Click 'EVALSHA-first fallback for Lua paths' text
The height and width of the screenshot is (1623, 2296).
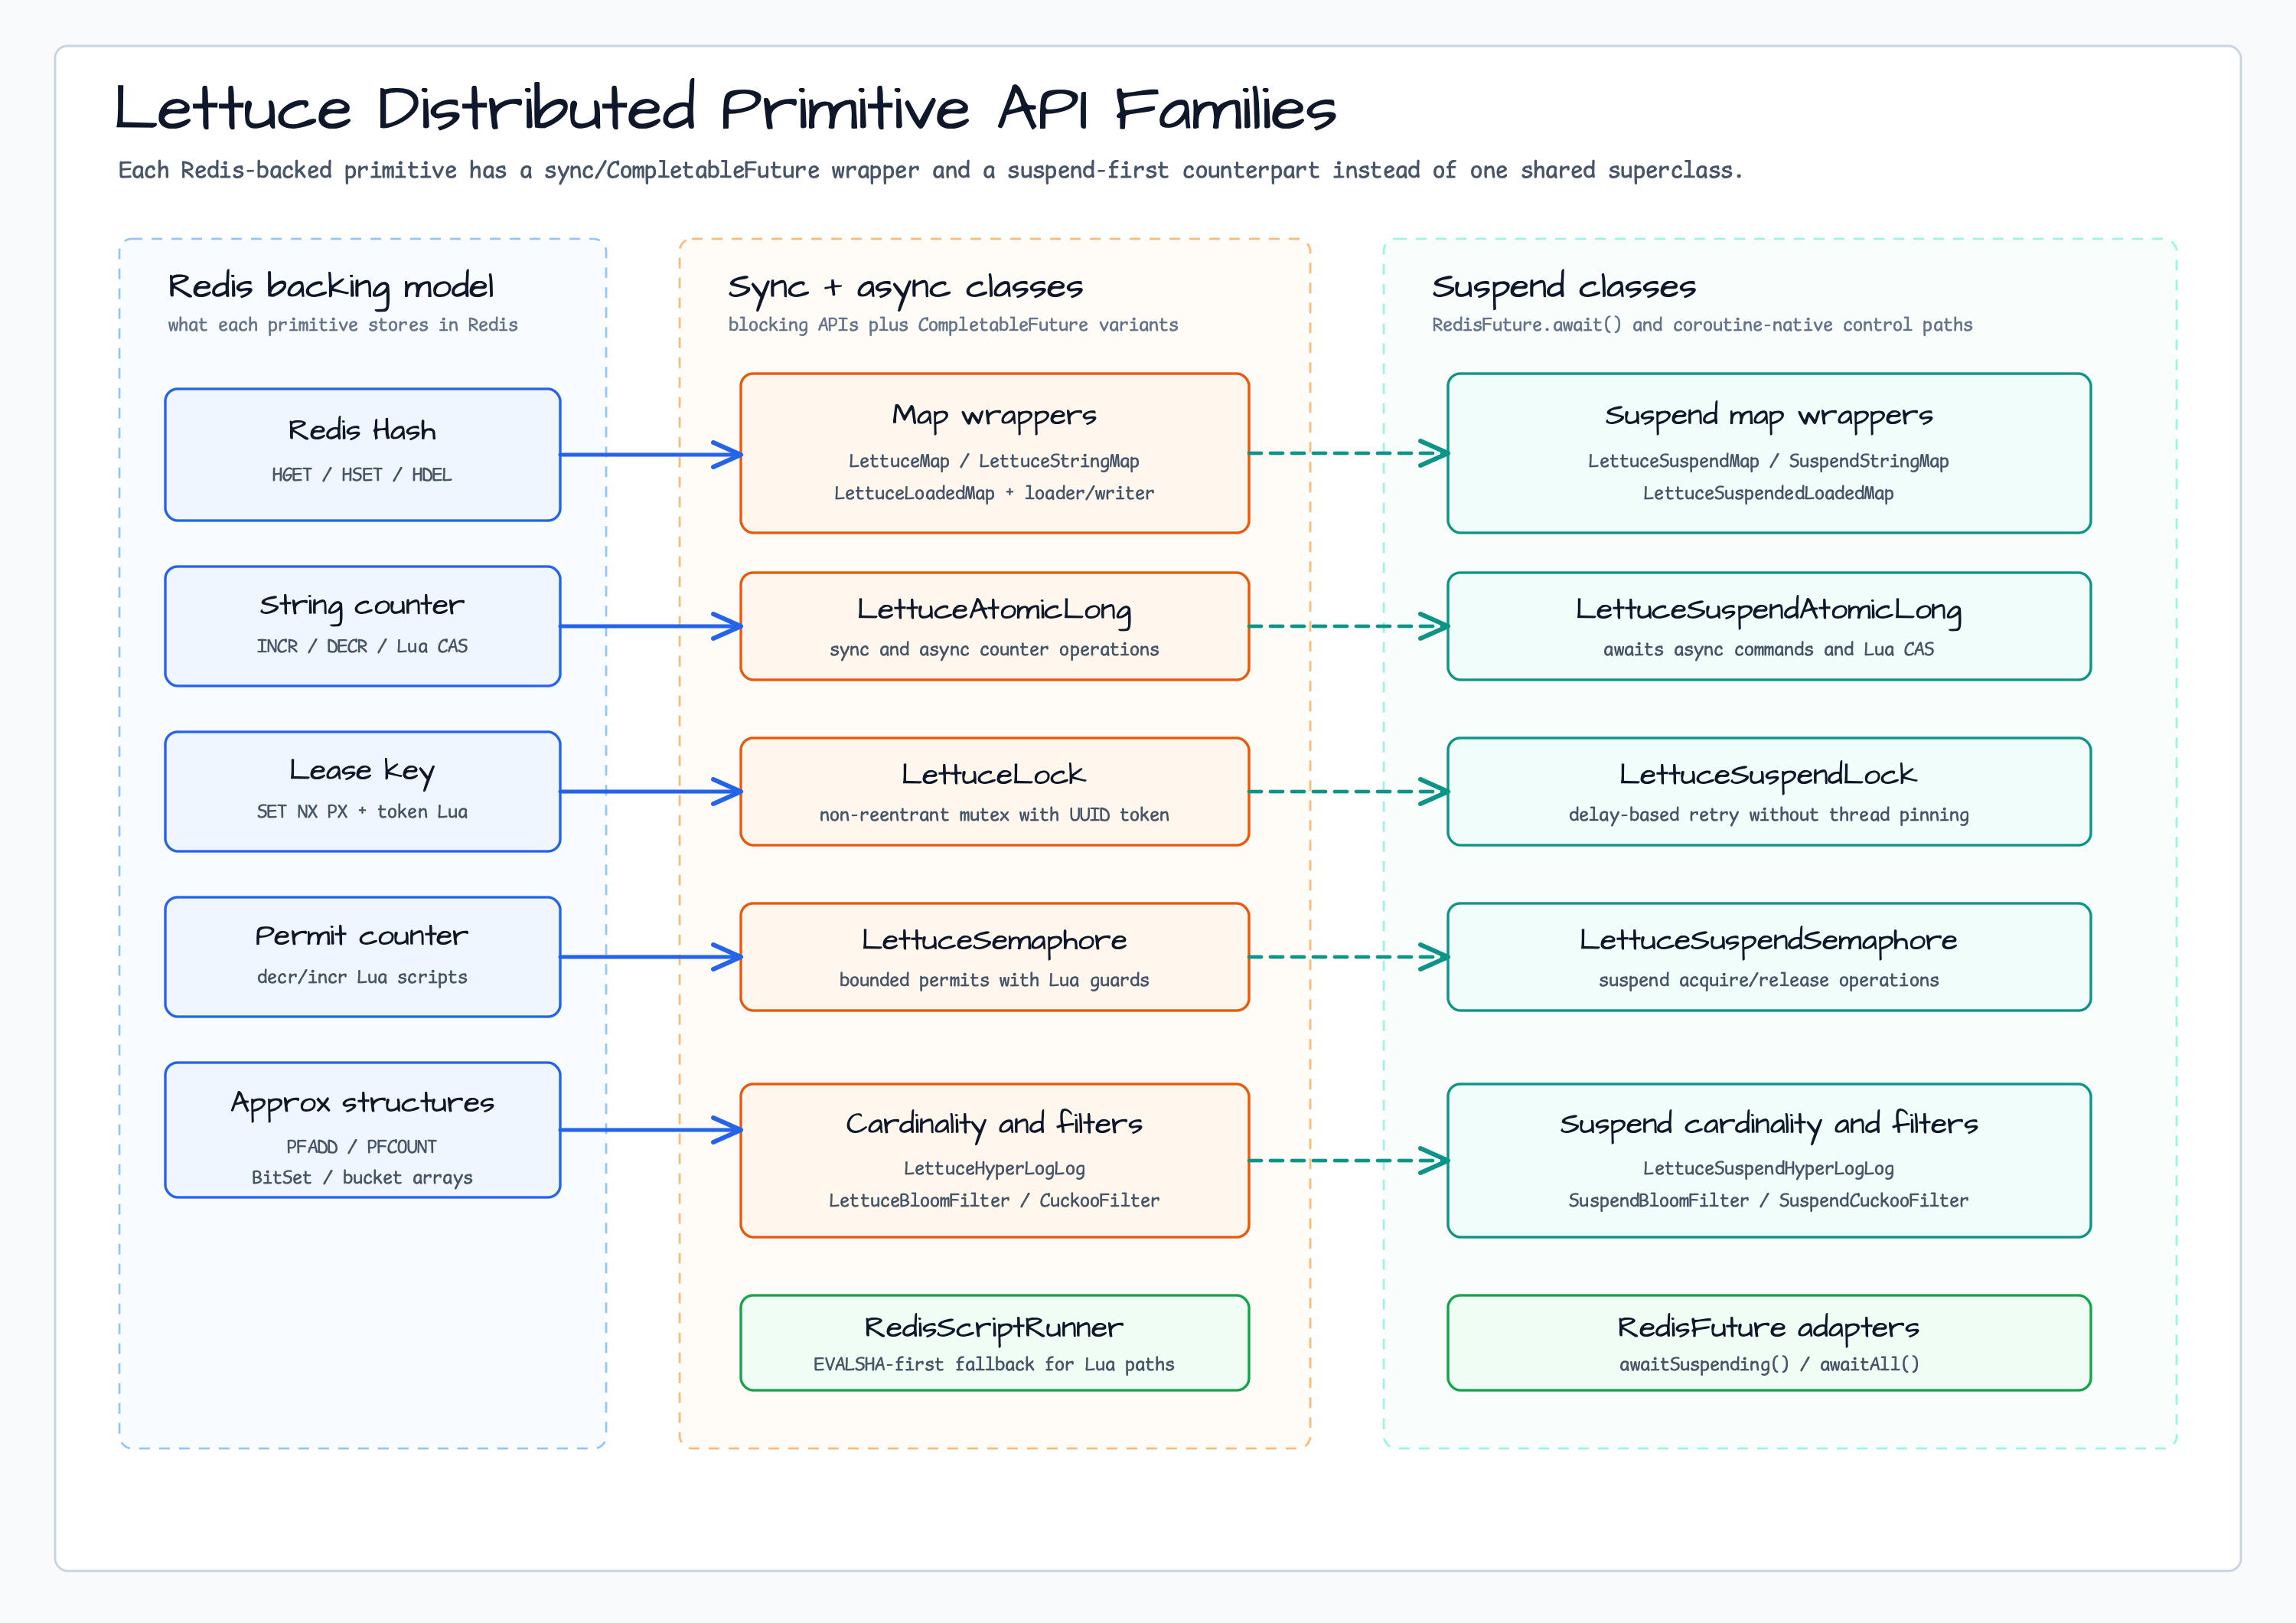tap(994, 1365)
